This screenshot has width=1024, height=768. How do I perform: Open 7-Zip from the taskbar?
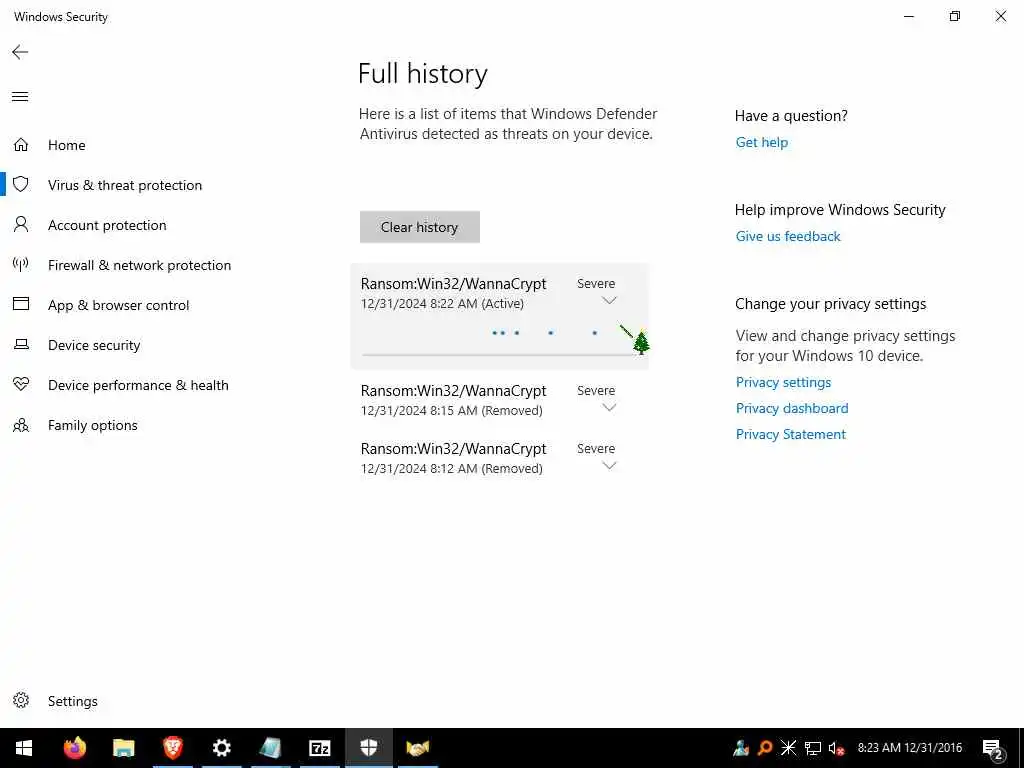320,748
